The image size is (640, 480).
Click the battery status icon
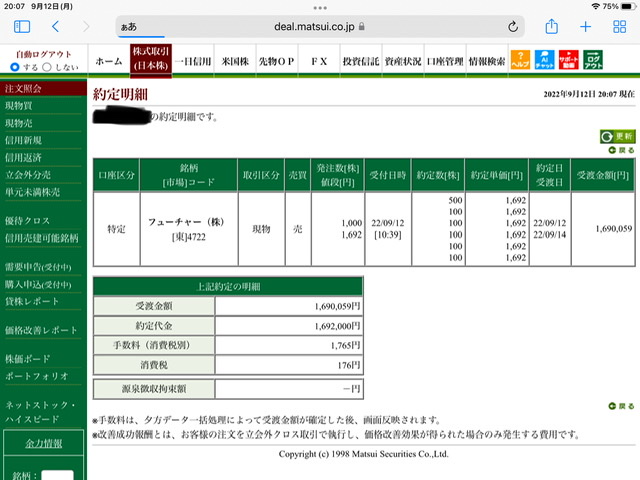[628, 6]
